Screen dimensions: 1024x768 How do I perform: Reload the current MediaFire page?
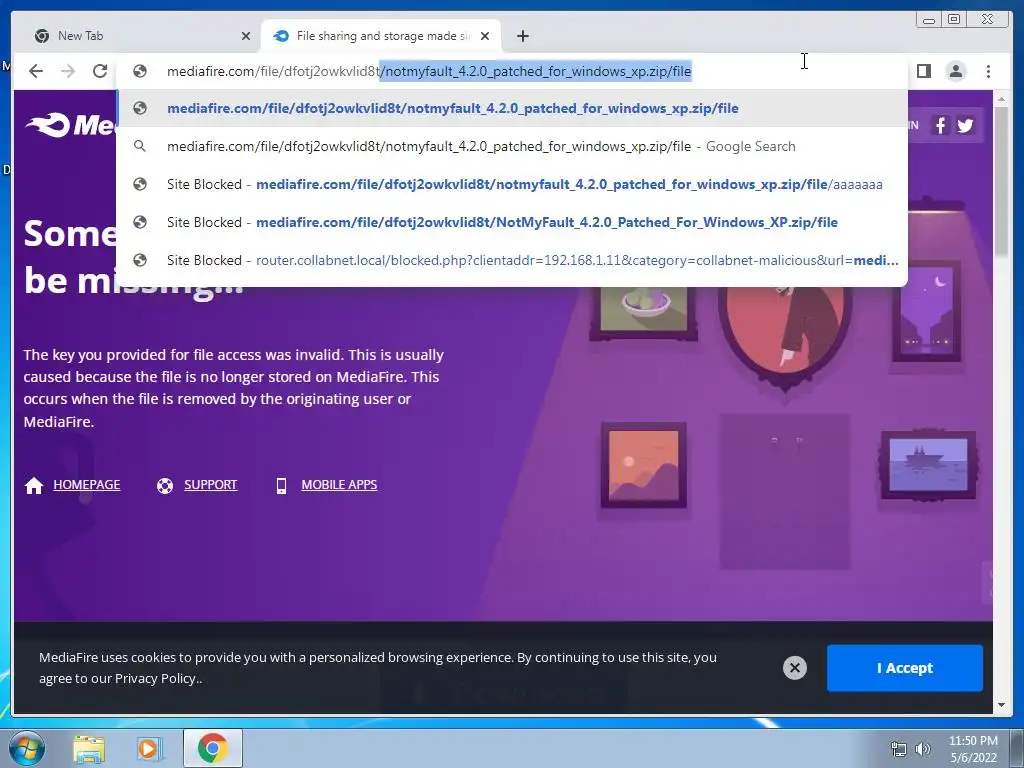100,71
